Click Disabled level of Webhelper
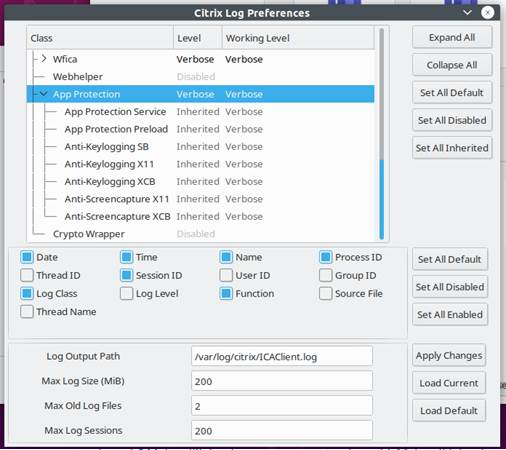Viewport: 506px width, 450px height. 196,77
